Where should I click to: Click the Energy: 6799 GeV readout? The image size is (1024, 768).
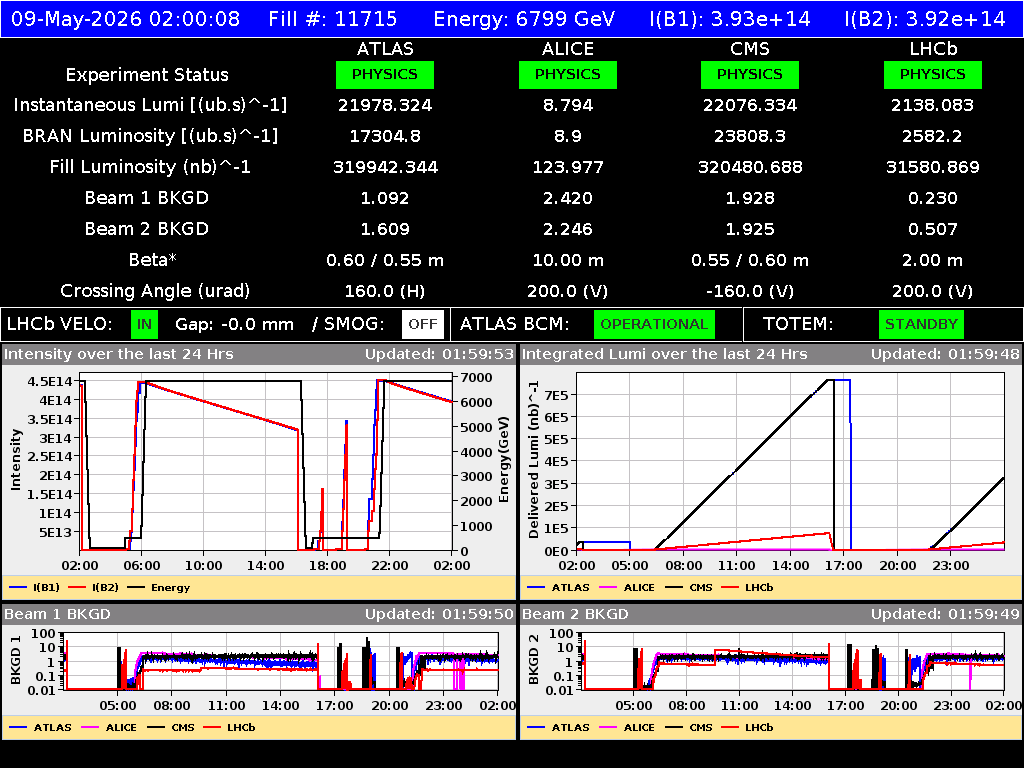coord(524,19)
